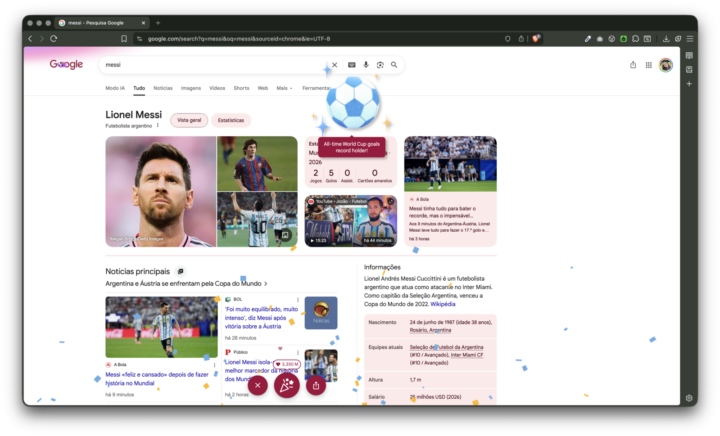Open the Público article thumbnail image
The width and height of the screenshot is (720, 436).
[321, 366]
